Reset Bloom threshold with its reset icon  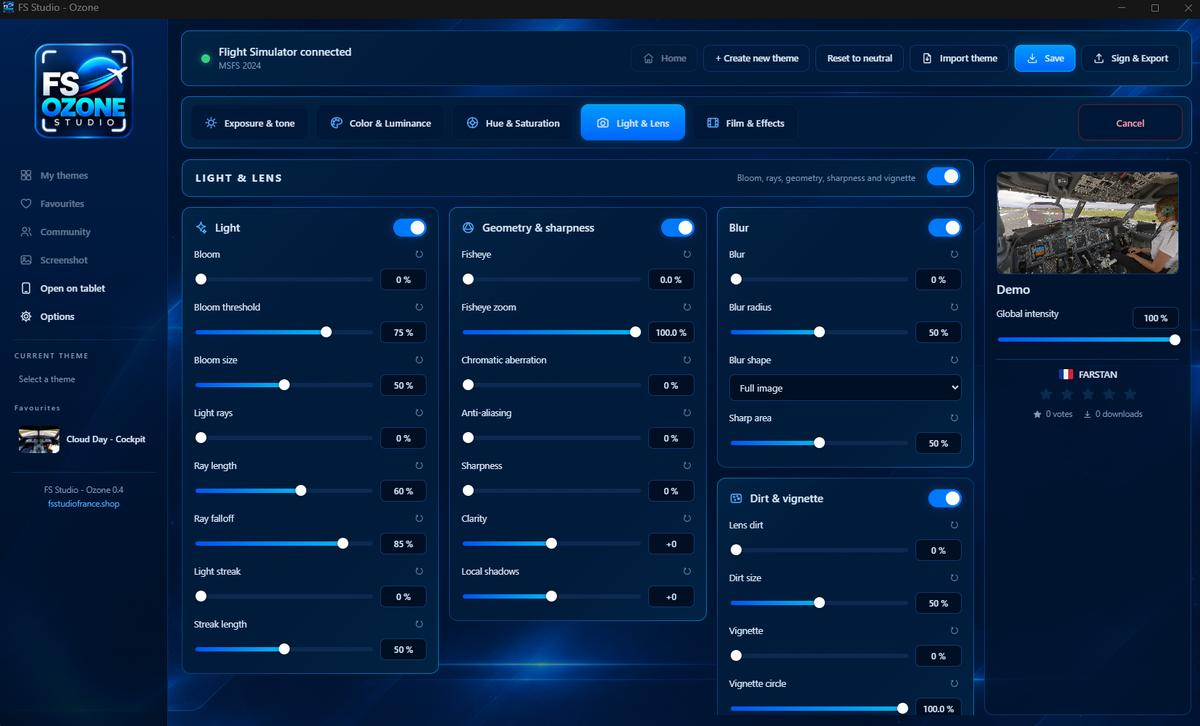[418, 308]
